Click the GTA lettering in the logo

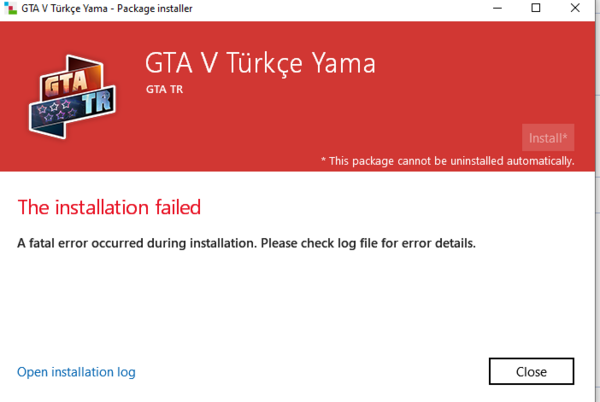tap(67, 82)
